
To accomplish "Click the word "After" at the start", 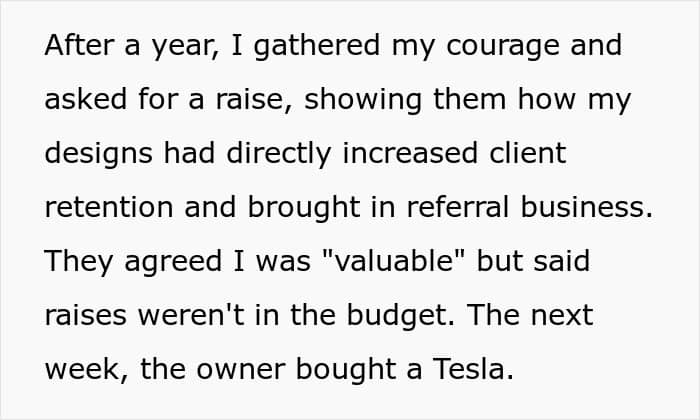I will click(x=79, y=45).
